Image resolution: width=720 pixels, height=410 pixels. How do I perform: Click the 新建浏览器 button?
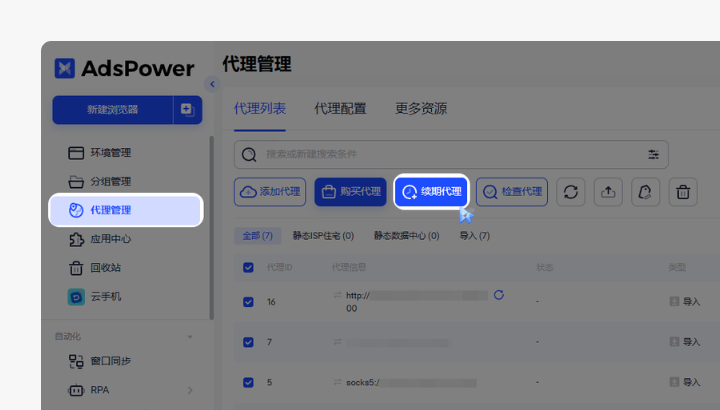click(112, 110)
